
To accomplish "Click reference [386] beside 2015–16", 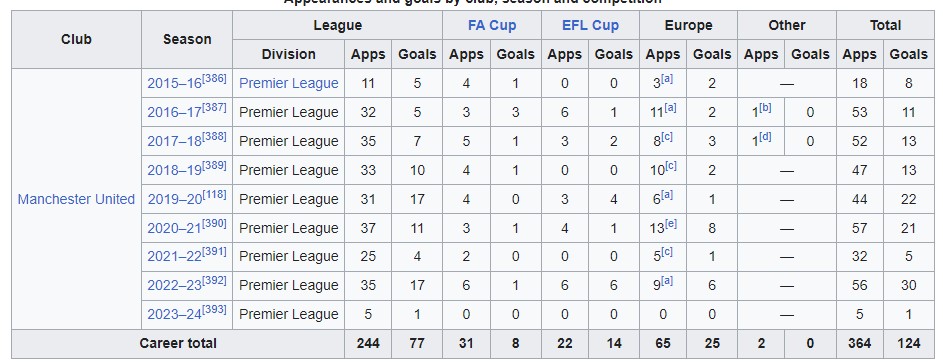I will [x=214, y=79].
